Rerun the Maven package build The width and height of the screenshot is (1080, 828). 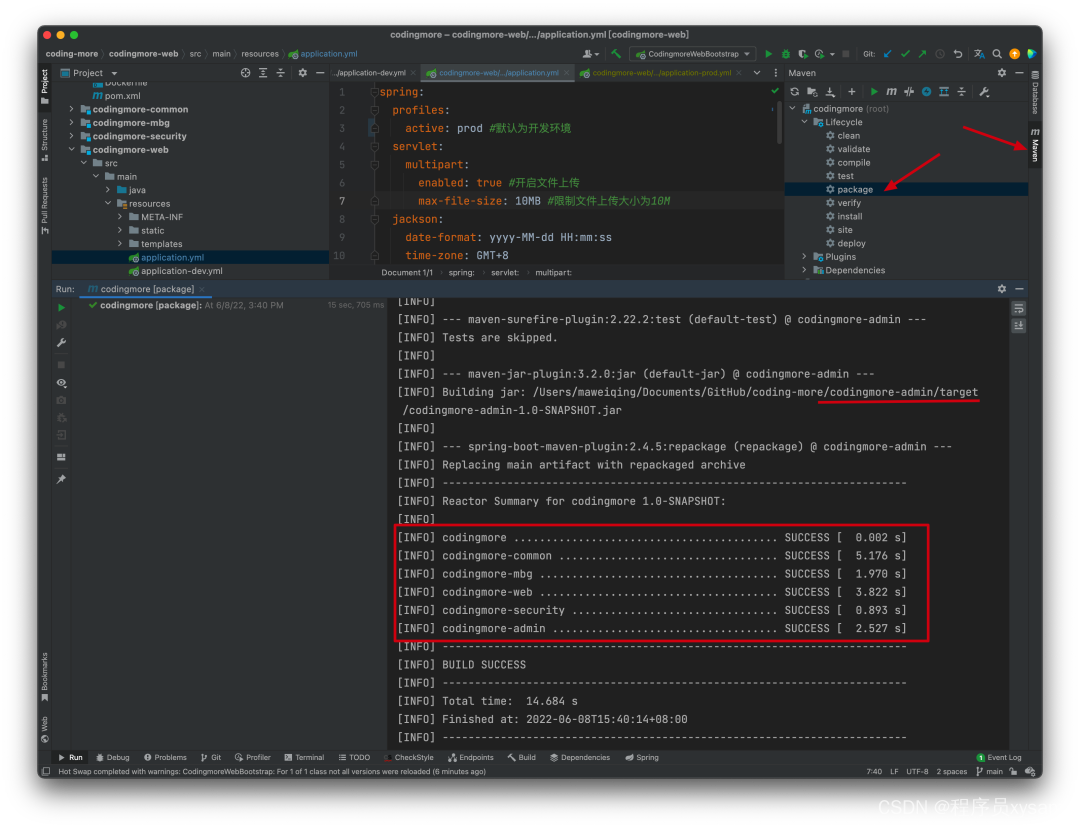[x=61, y=308]
